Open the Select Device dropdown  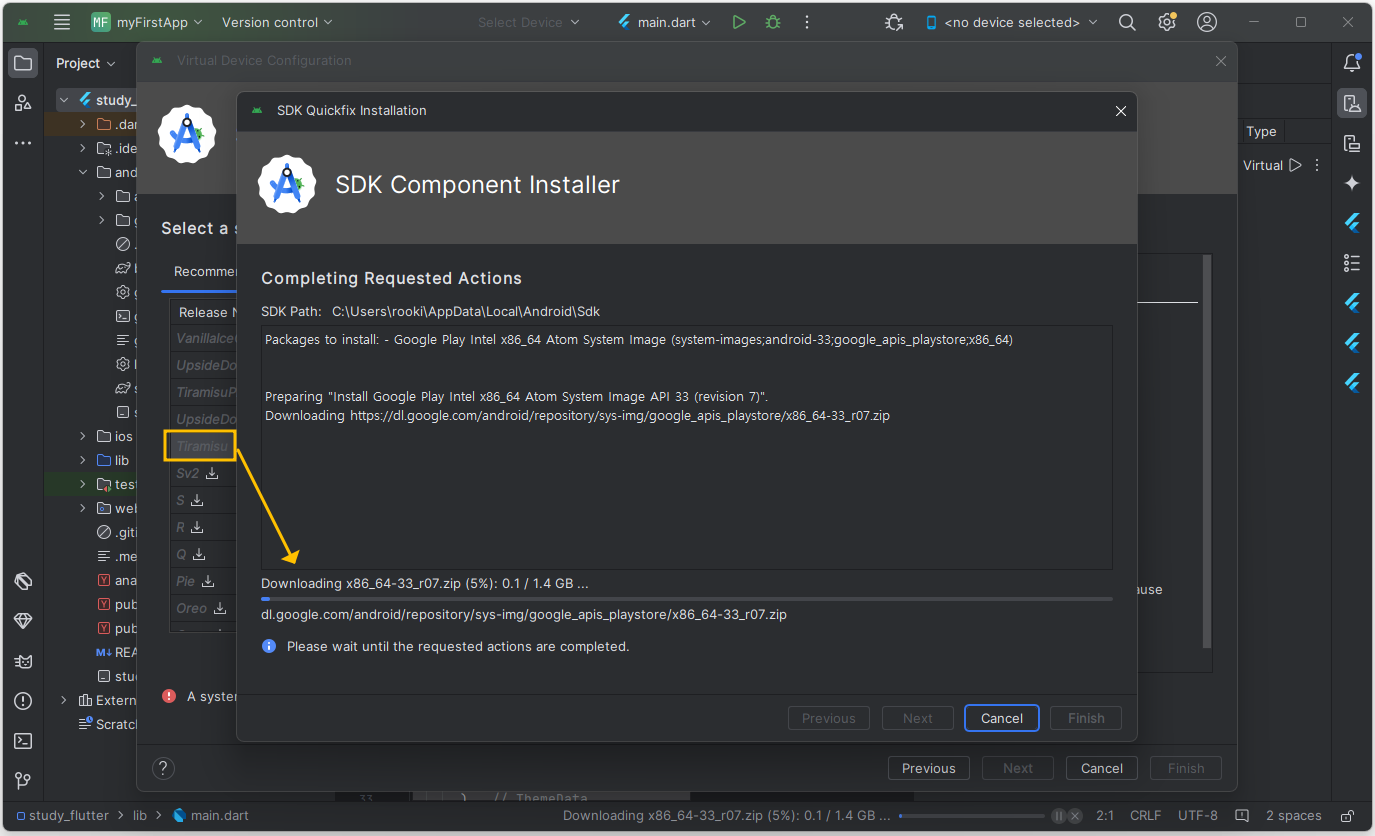529,22
